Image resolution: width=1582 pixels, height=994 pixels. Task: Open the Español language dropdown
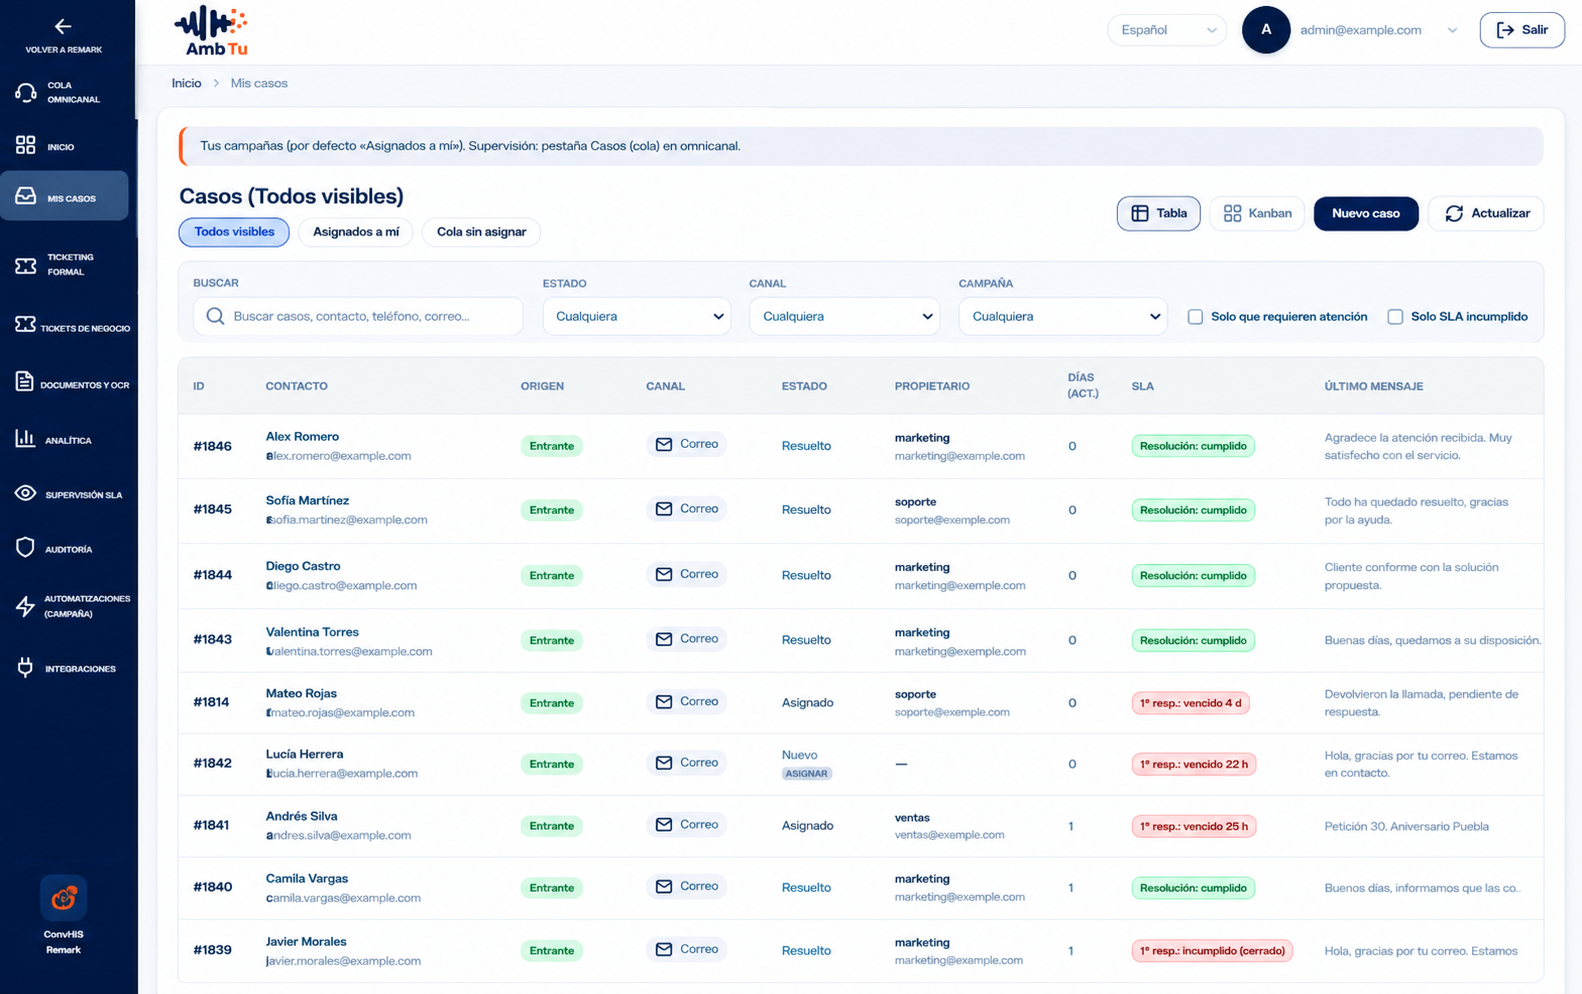(x=1167, y=30)
